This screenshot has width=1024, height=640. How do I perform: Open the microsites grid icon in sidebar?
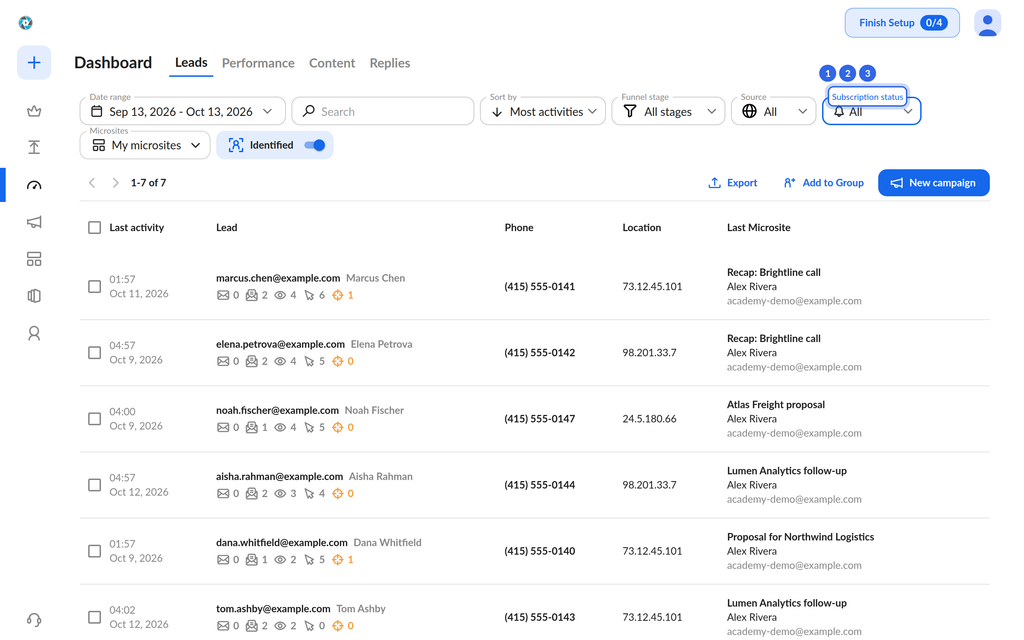click(34, 259)
